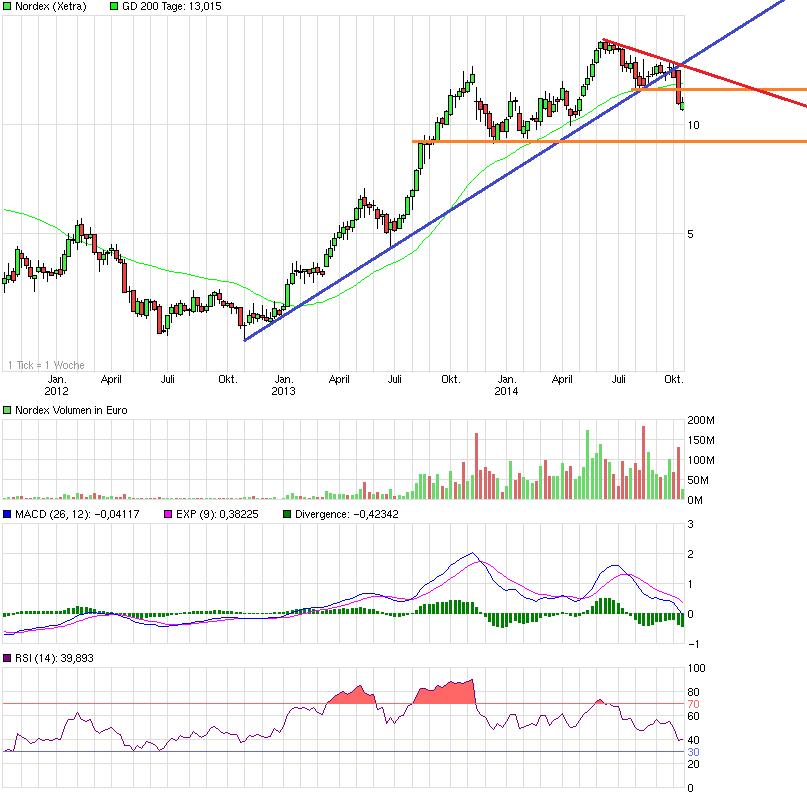Click the volume axis label '50M'
Viewport: 807px width, 796px height.
698,480
